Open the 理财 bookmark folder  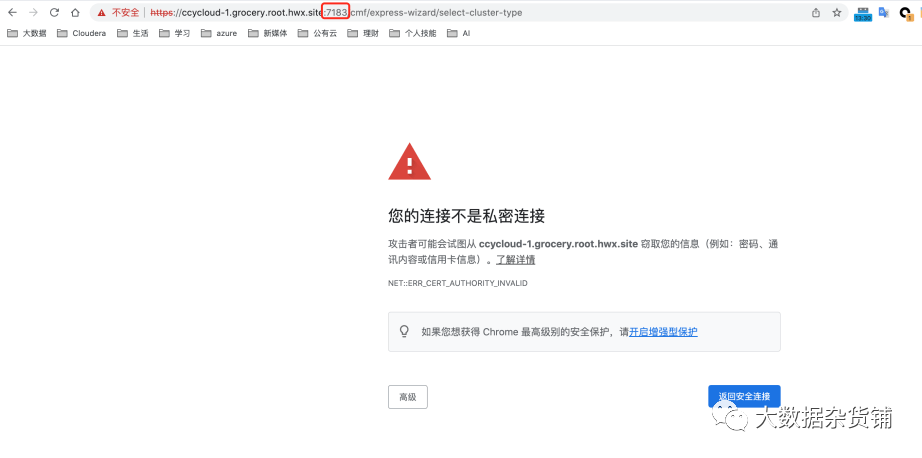(363, 34)
